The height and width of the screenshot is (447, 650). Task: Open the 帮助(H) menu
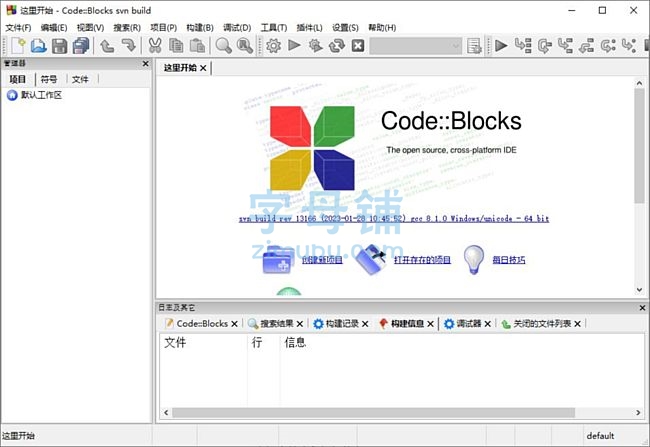point(382,28)
